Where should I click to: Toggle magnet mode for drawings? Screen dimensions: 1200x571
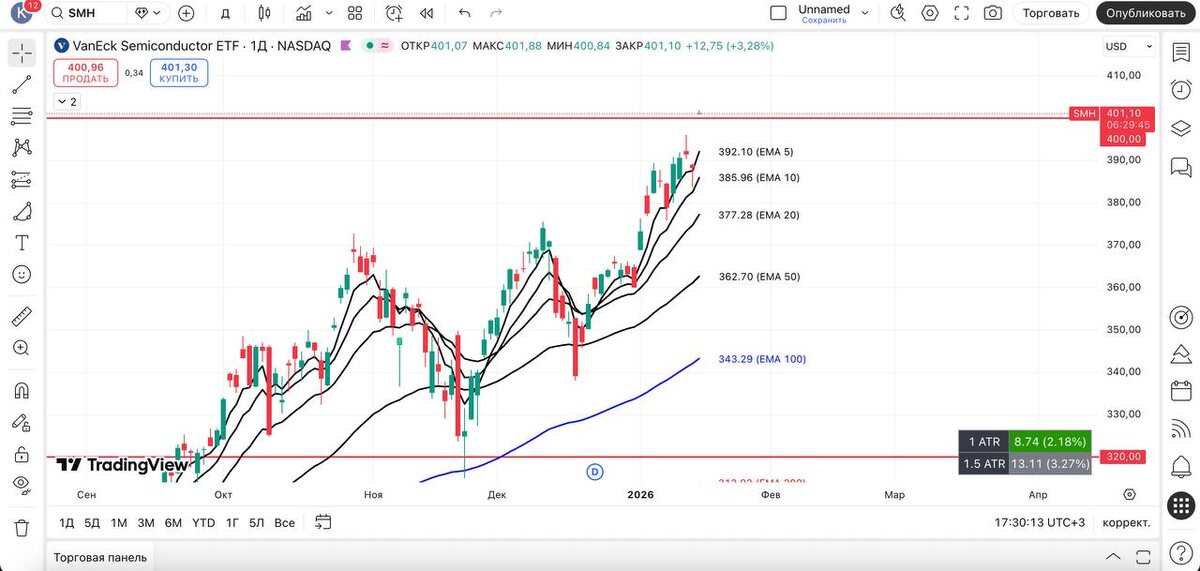(21, 390)
